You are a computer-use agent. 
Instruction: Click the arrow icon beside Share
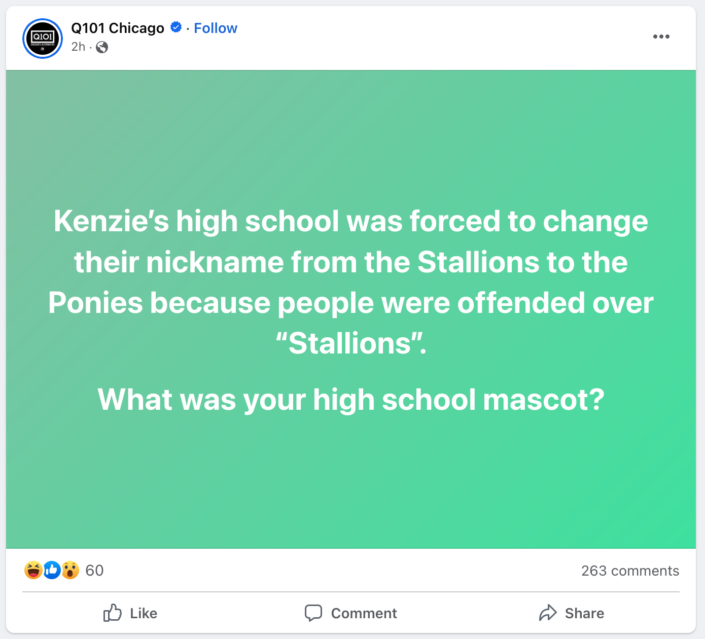547,613
